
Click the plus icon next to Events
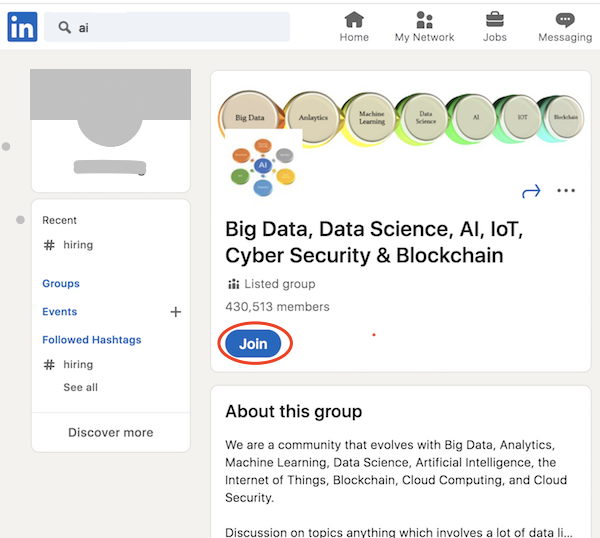coord(176,312)
